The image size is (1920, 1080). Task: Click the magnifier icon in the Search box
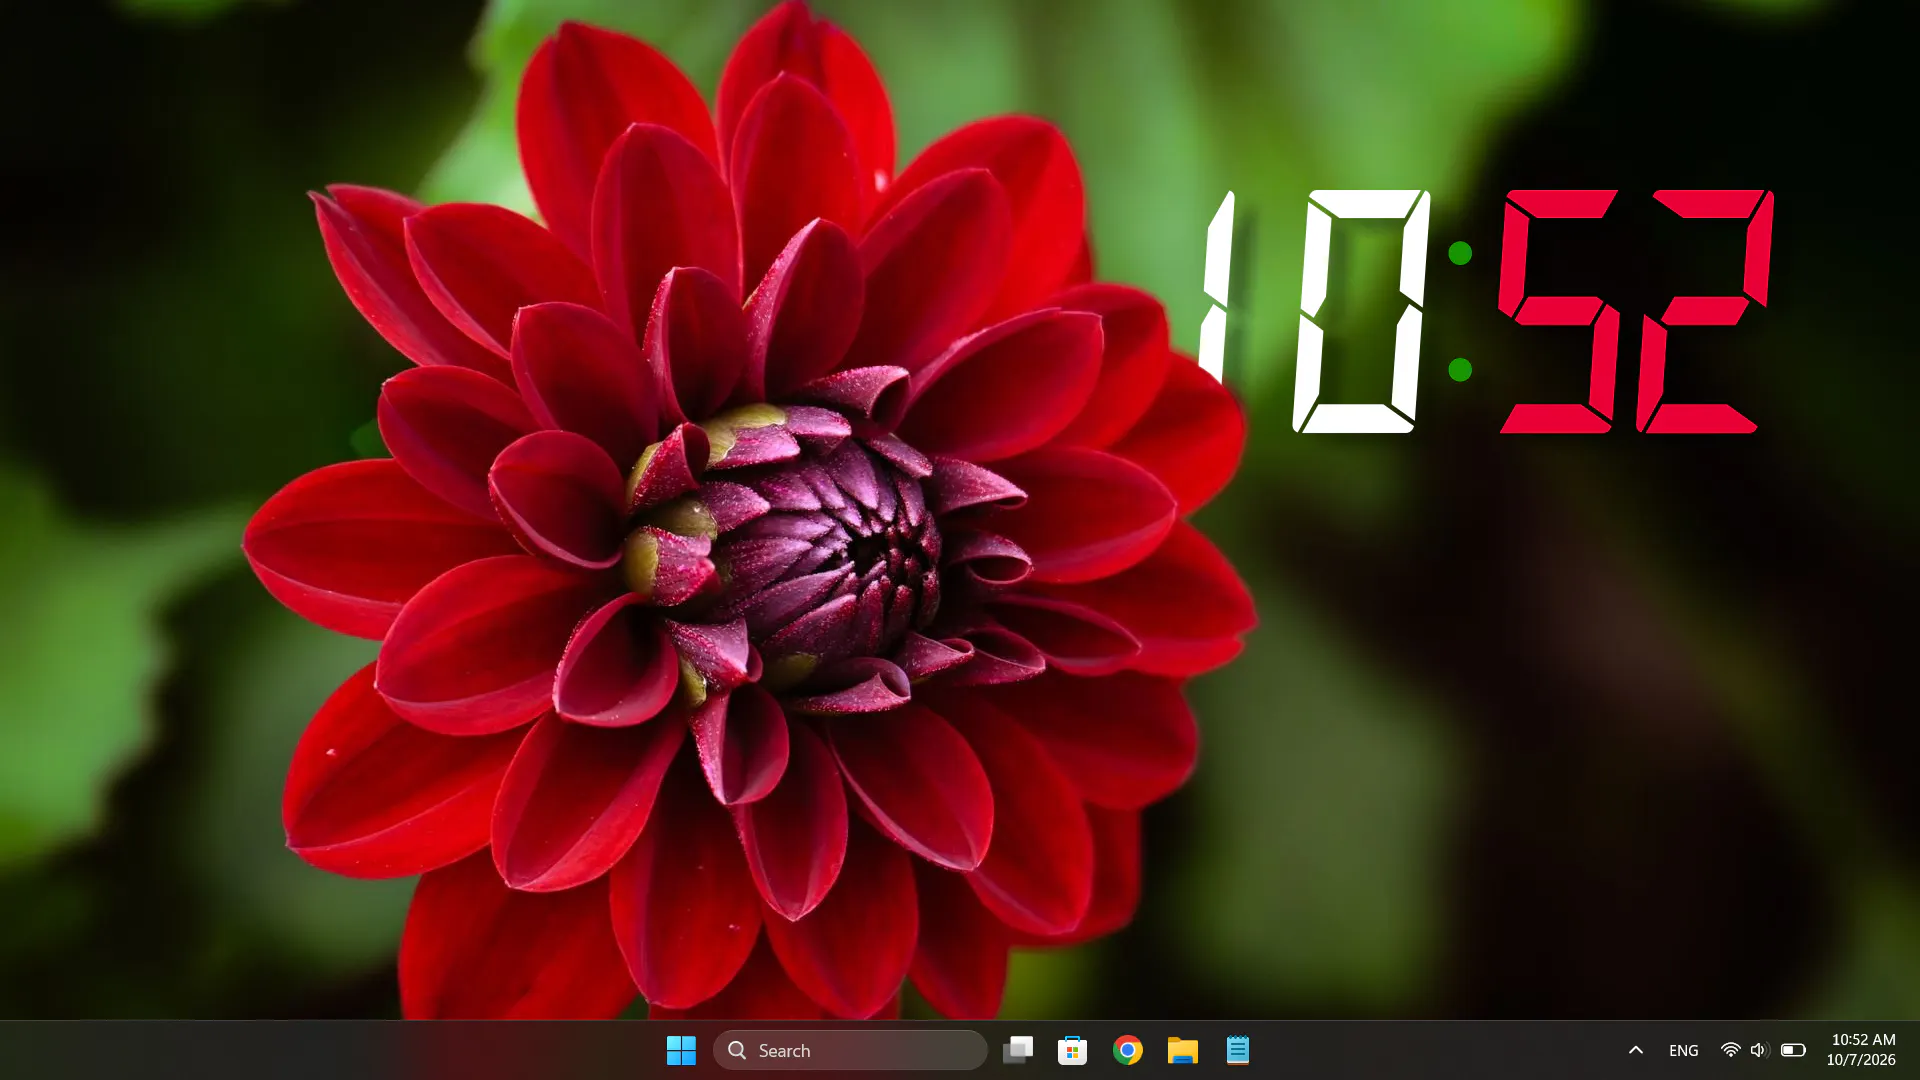737,1050
